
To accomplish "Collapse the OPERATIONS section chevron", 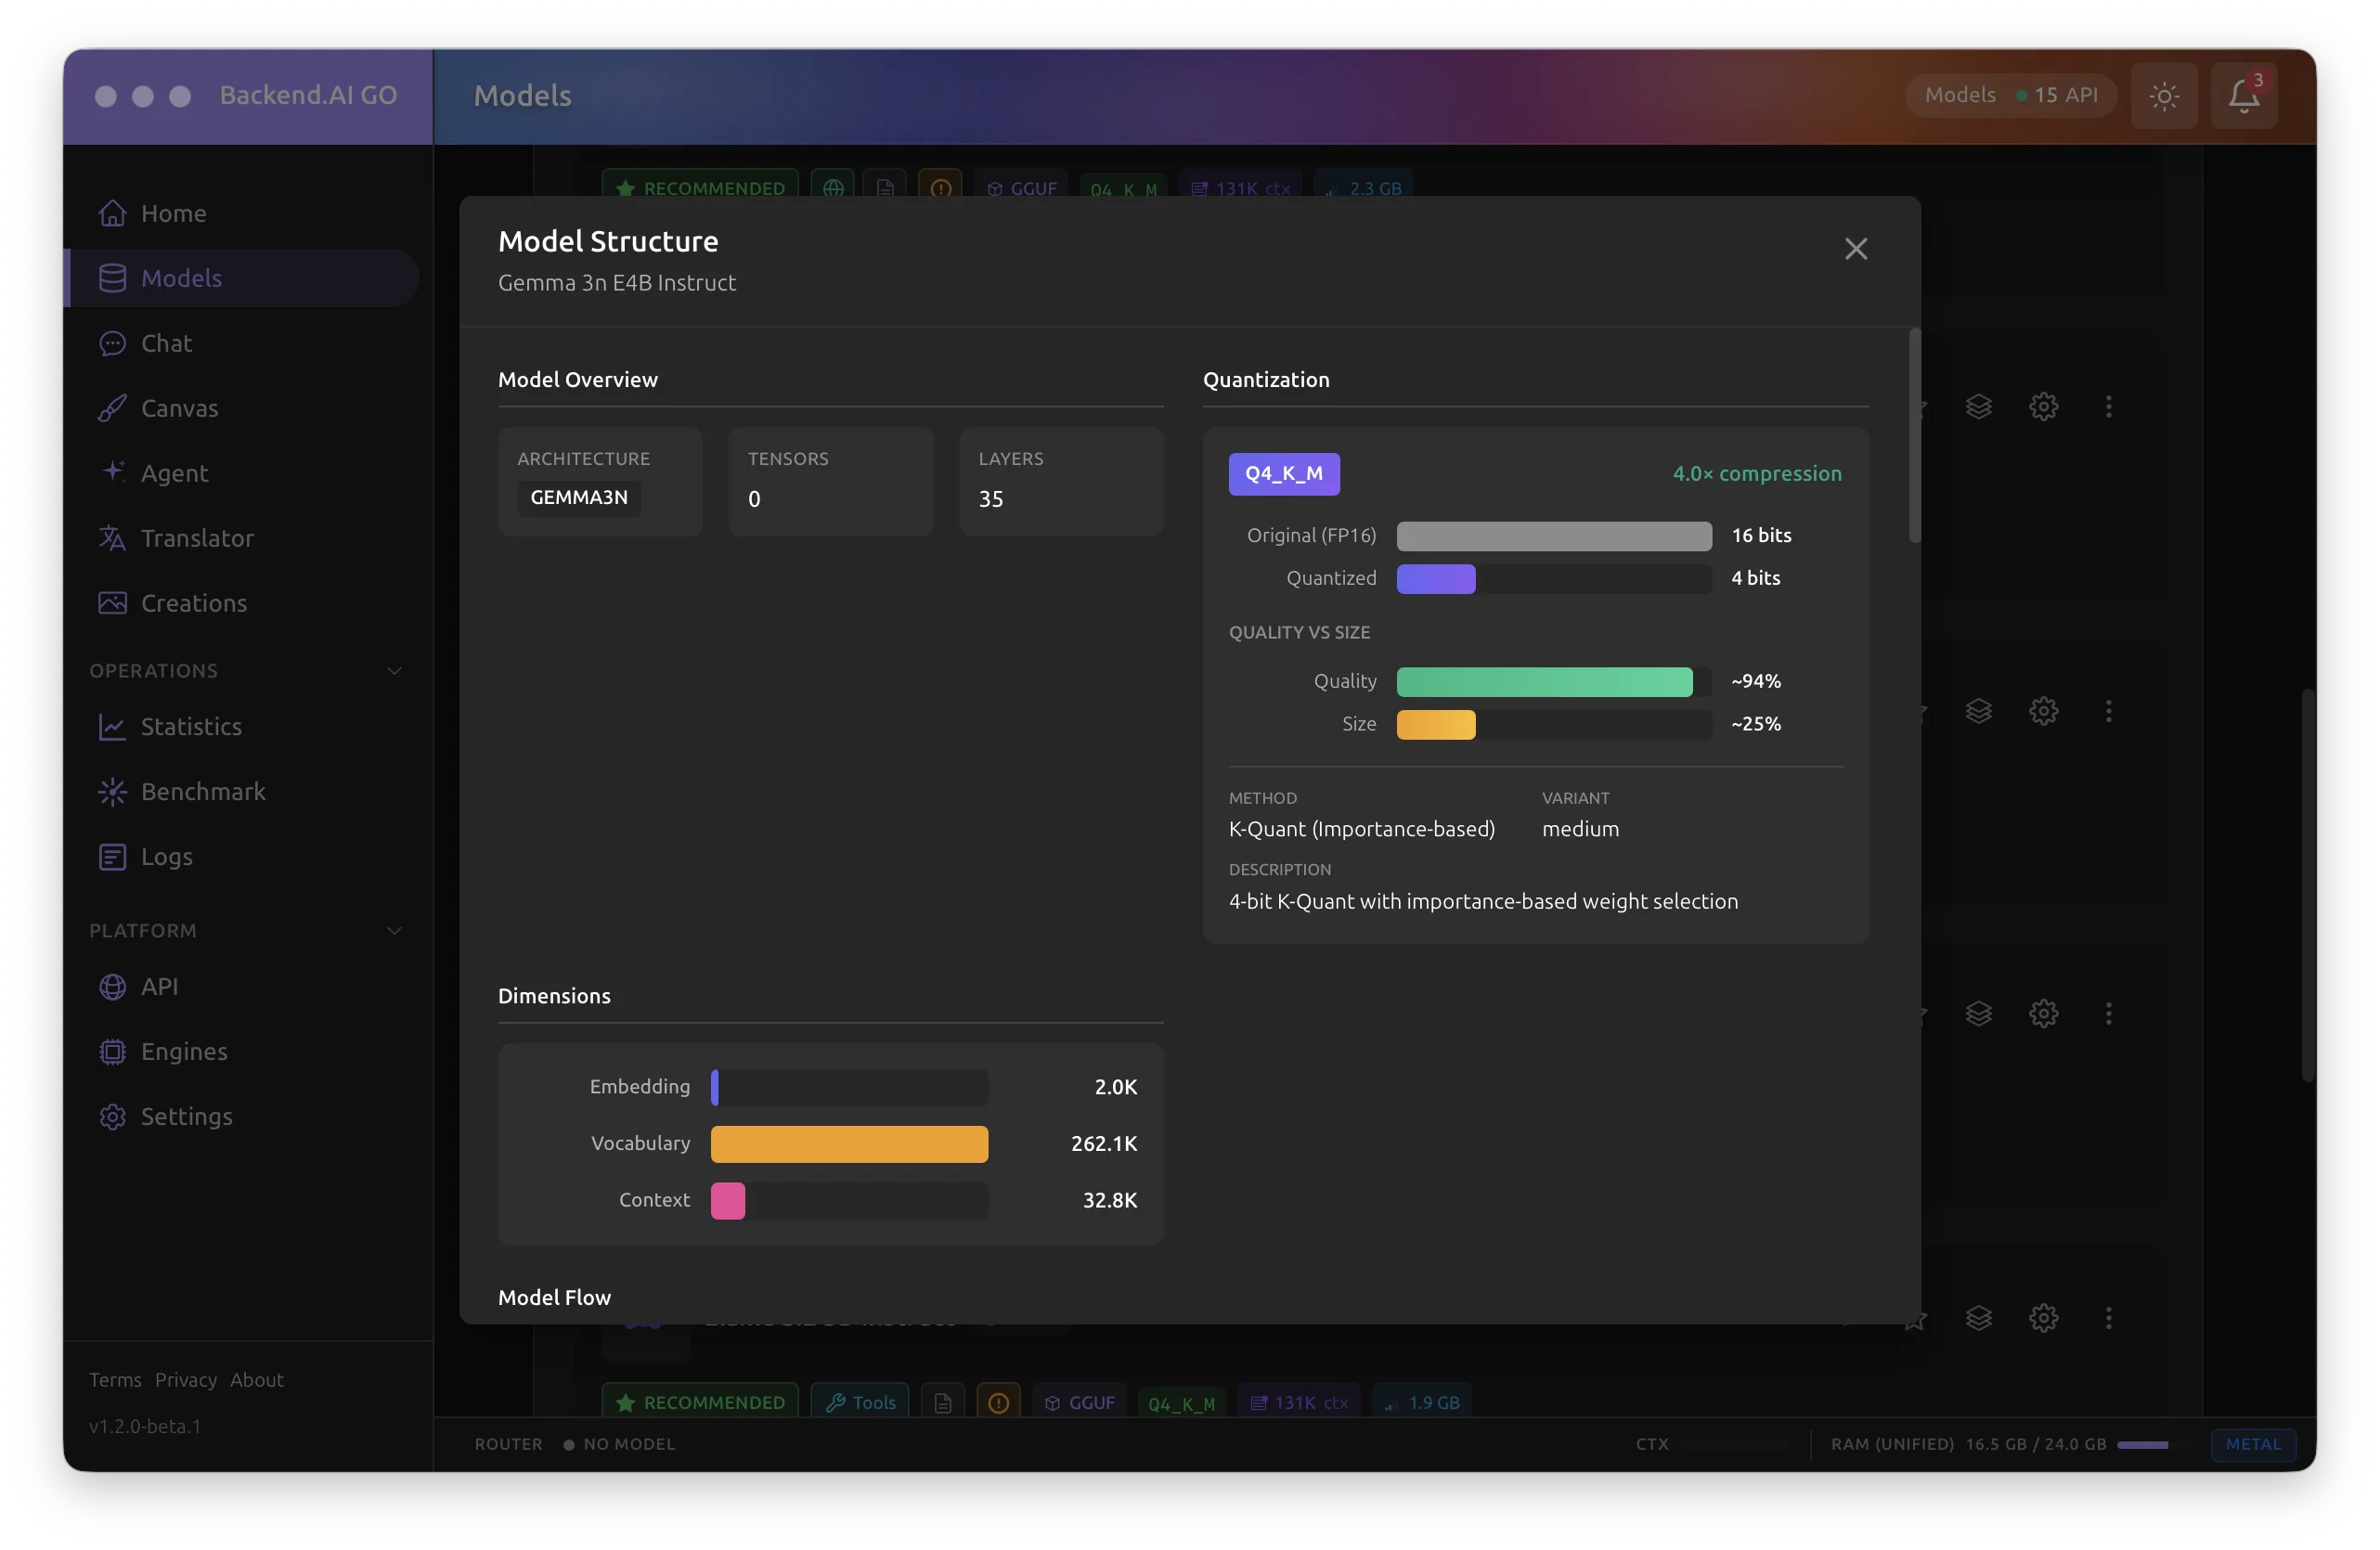I will pyautogui.click(x=394, y=671).
